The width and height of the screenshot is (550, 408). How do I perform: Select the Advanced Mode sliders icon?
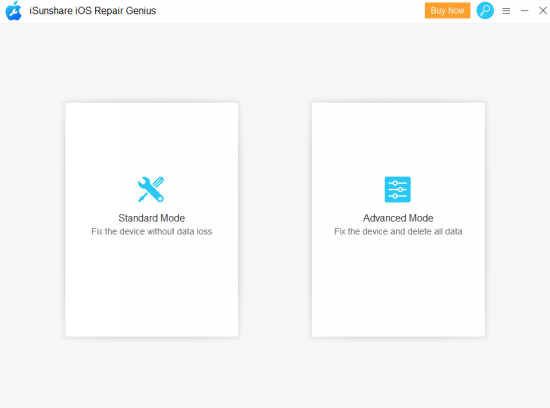[397, 189]
